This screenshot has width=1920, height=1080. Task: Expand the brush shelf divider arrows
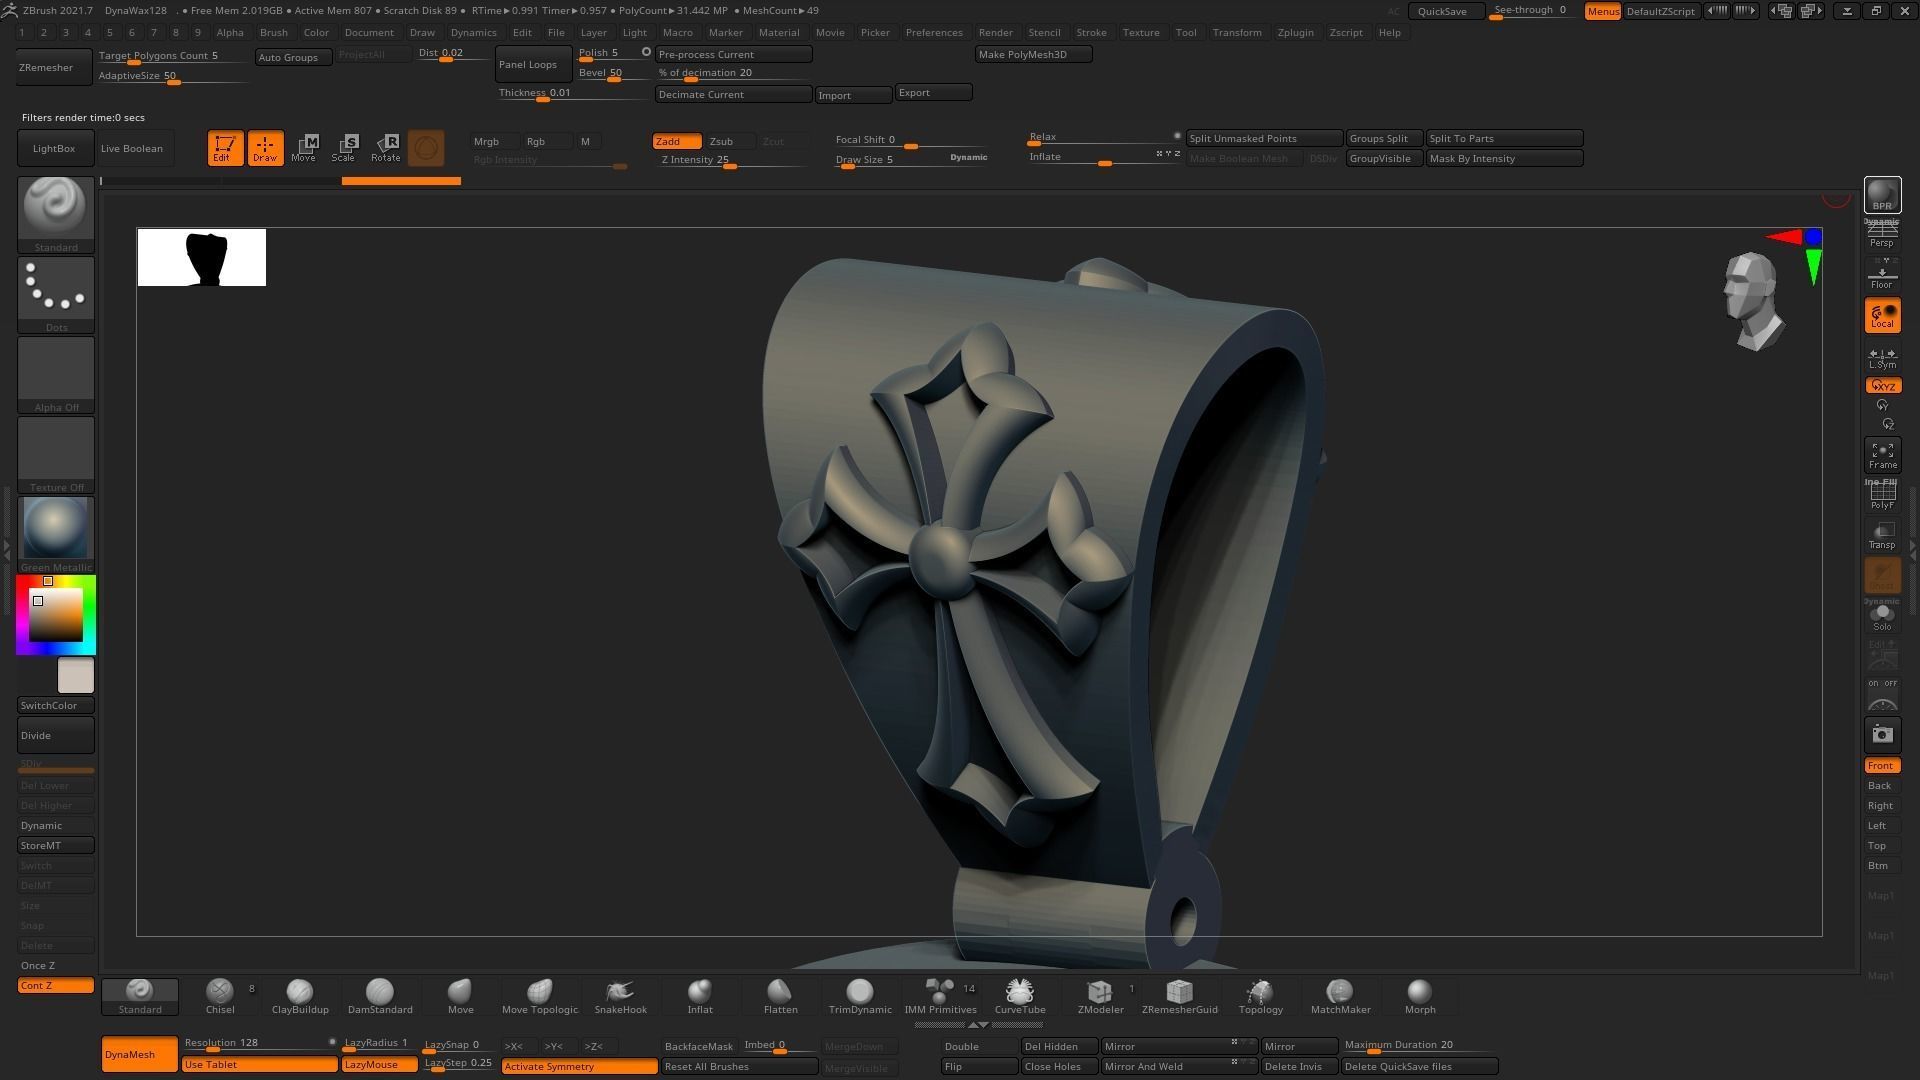coord(978,1025)
